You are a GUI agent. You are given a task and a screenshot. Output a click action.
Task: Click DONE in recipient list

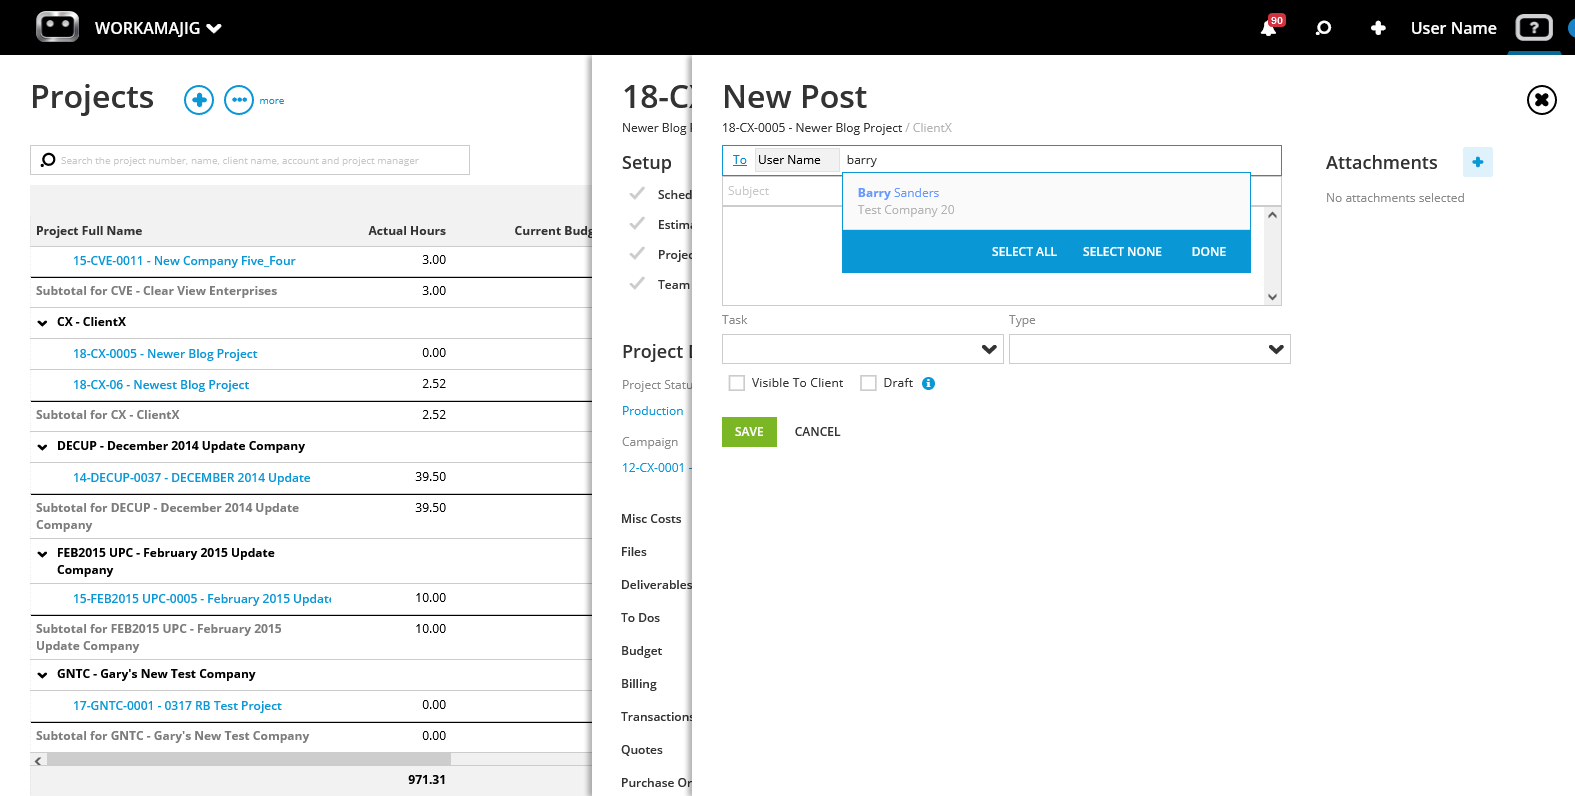tap(1209, 252)
